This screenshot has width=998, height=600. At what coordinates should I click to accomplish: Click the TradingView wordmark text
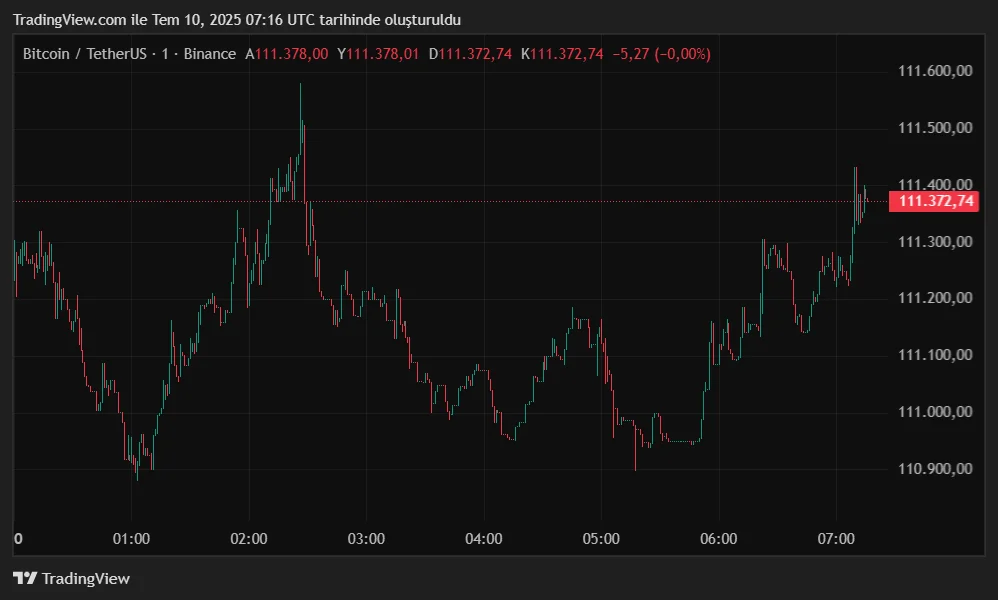pyautogui.click(x=86, y=578)
